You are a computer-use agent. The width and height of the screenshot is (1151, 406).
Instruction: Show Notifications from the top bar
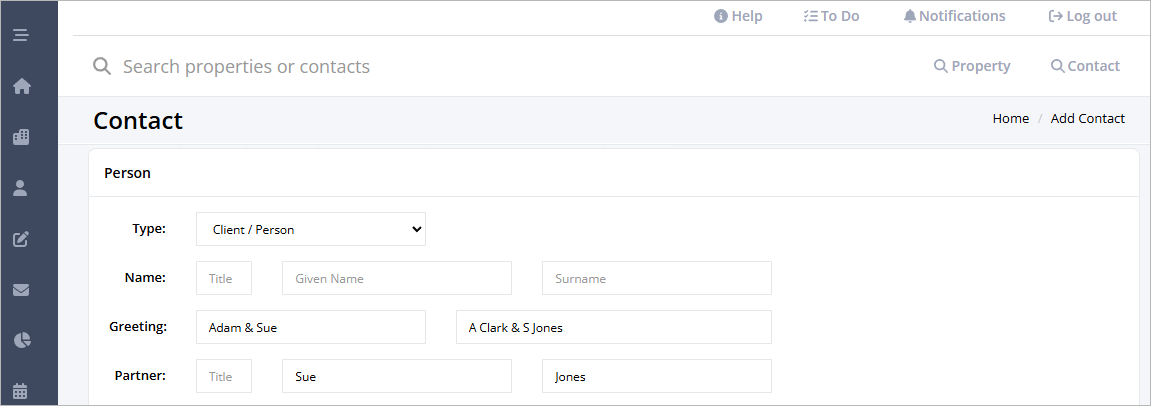954,16
